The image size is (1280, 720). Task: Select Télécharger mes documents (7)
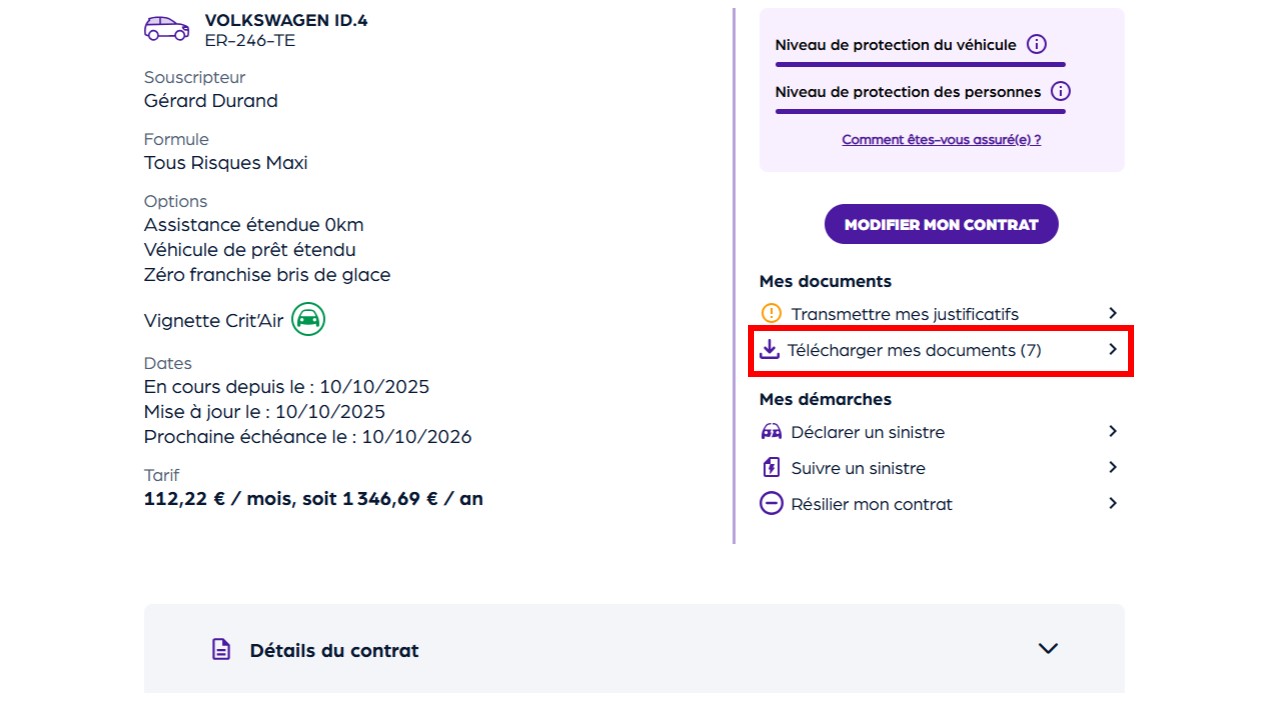tap(914, 350)
